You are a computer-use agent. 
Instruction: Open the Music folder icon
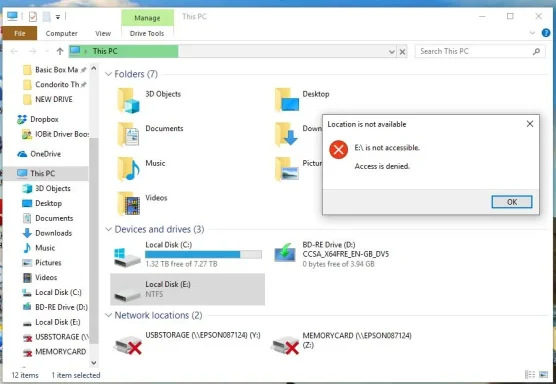tap(128, 169)
